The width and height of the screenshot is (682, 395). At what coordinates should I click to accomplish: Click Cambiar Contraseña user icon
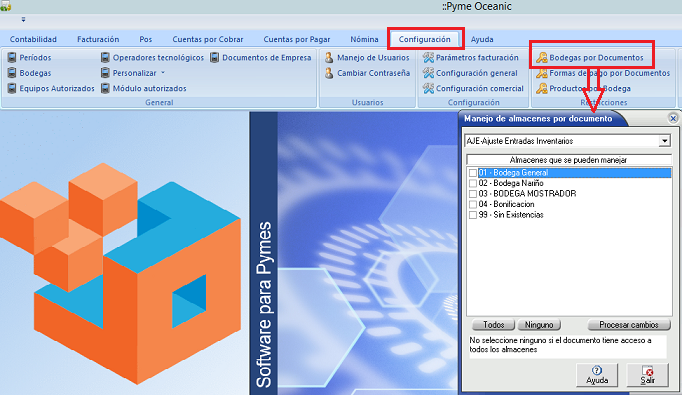click(x=329, y=73)
